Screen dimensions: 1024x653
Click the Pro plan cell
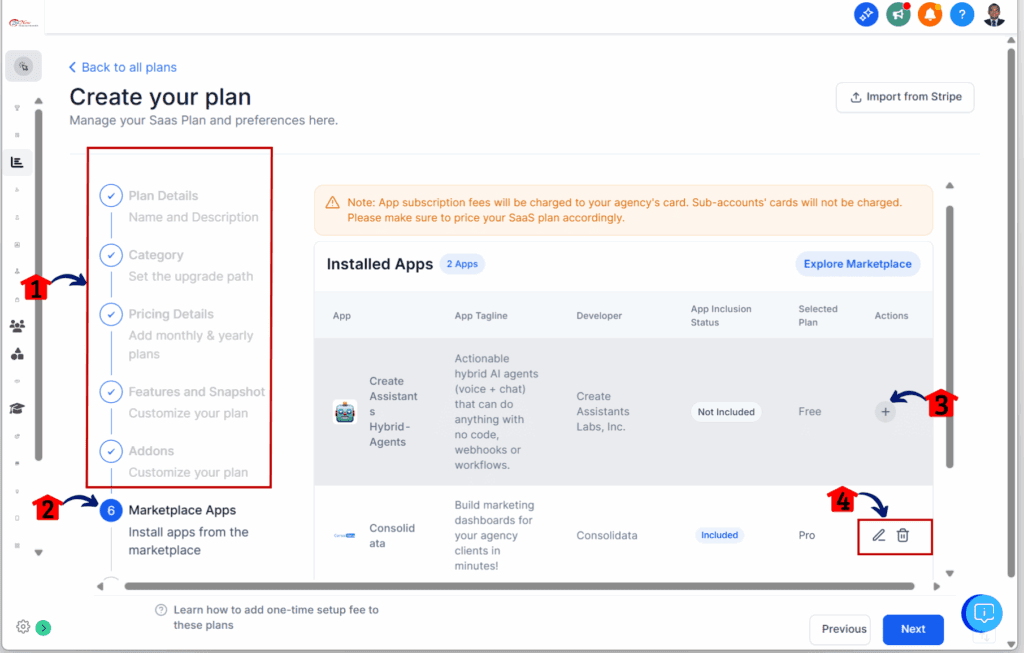click(807, 535)
